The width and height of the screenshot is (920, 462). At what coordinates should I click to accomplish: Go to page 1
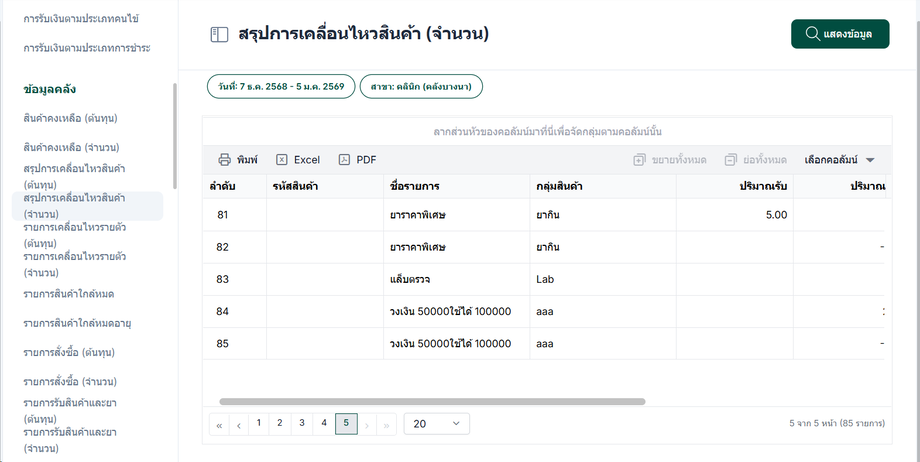[259, 423]
